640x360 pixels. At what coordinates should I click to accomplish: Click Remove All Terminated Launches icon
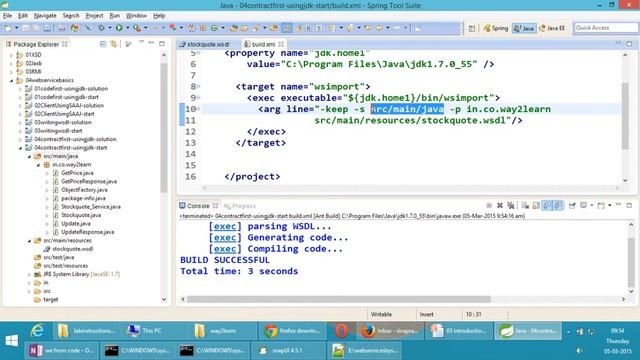pos(511,205)
